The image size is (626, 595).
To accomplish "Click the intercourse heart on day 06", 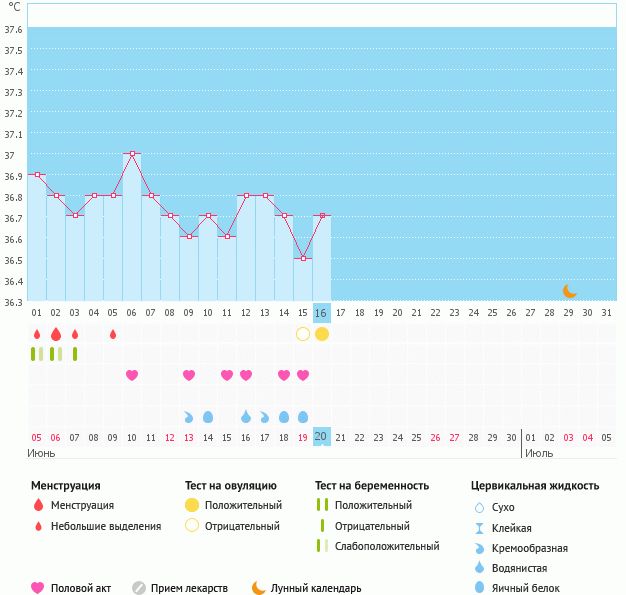I will coord(132,375).
